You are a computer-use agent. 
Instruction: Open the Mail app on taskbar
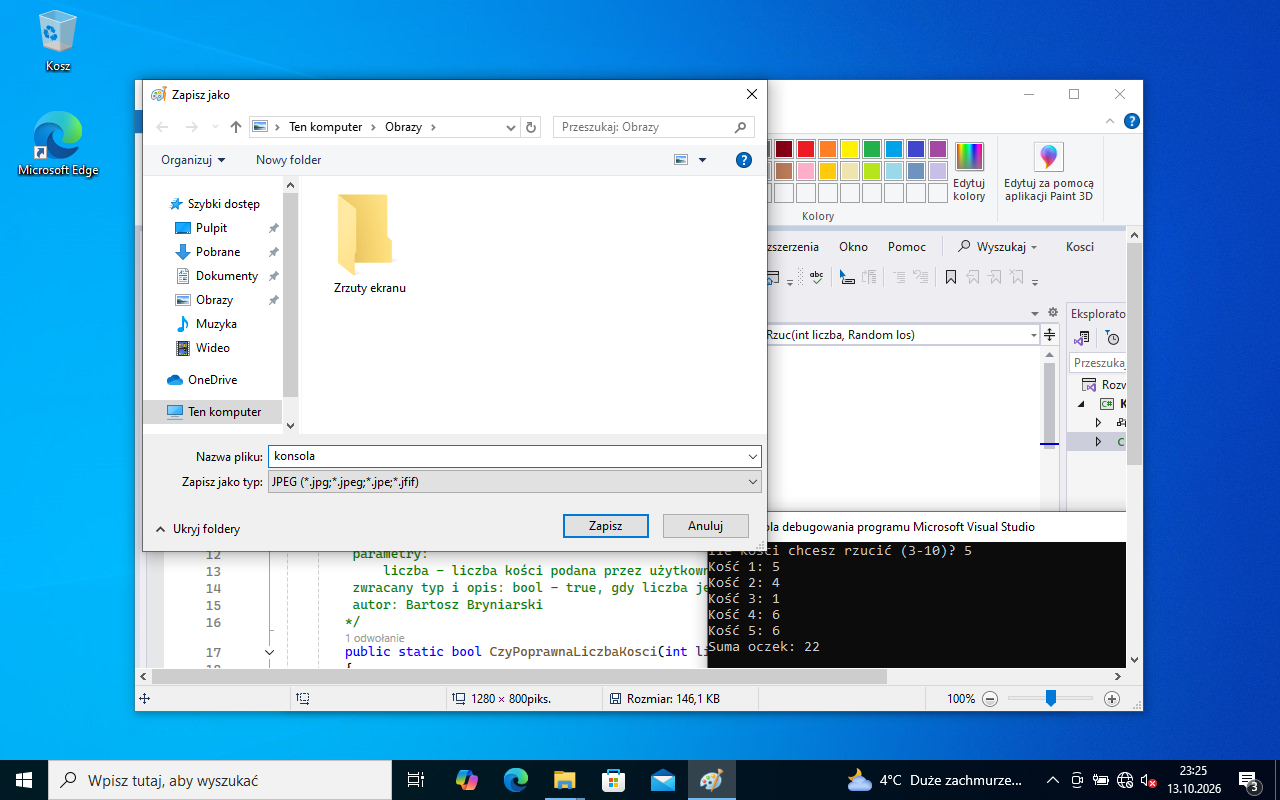(662, 780)
